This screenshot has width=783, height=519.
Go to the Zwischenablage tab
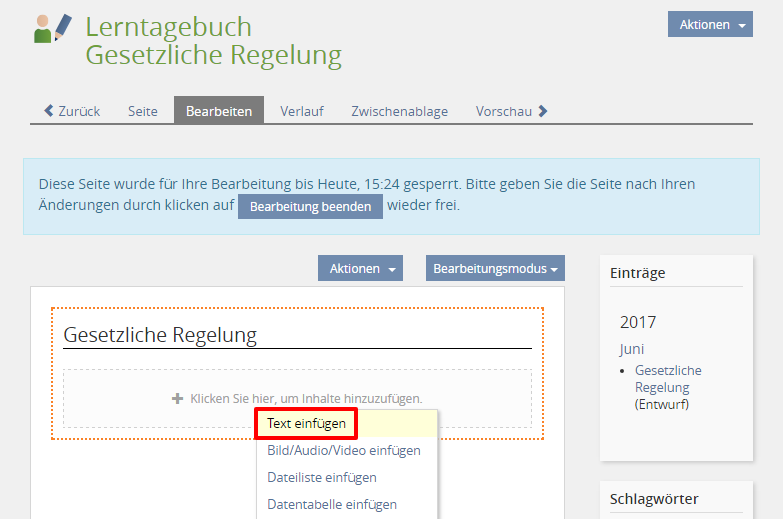click(399, 111)
